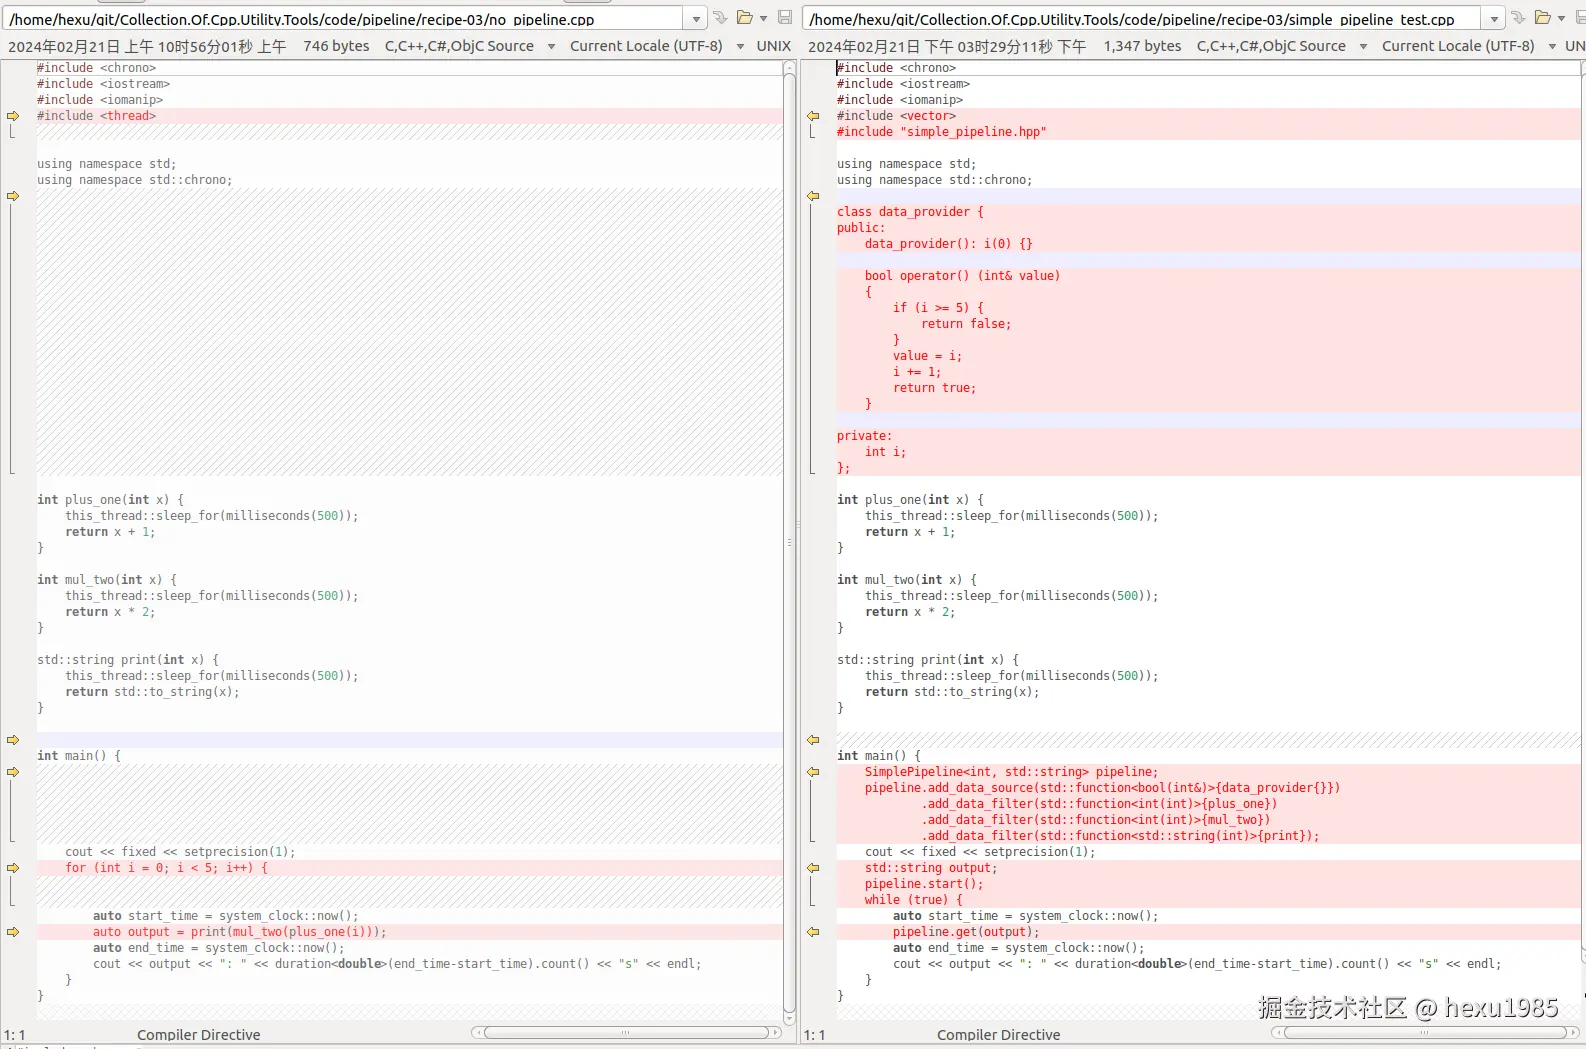Click right pane open file folder icon

tap(1543, 18)
